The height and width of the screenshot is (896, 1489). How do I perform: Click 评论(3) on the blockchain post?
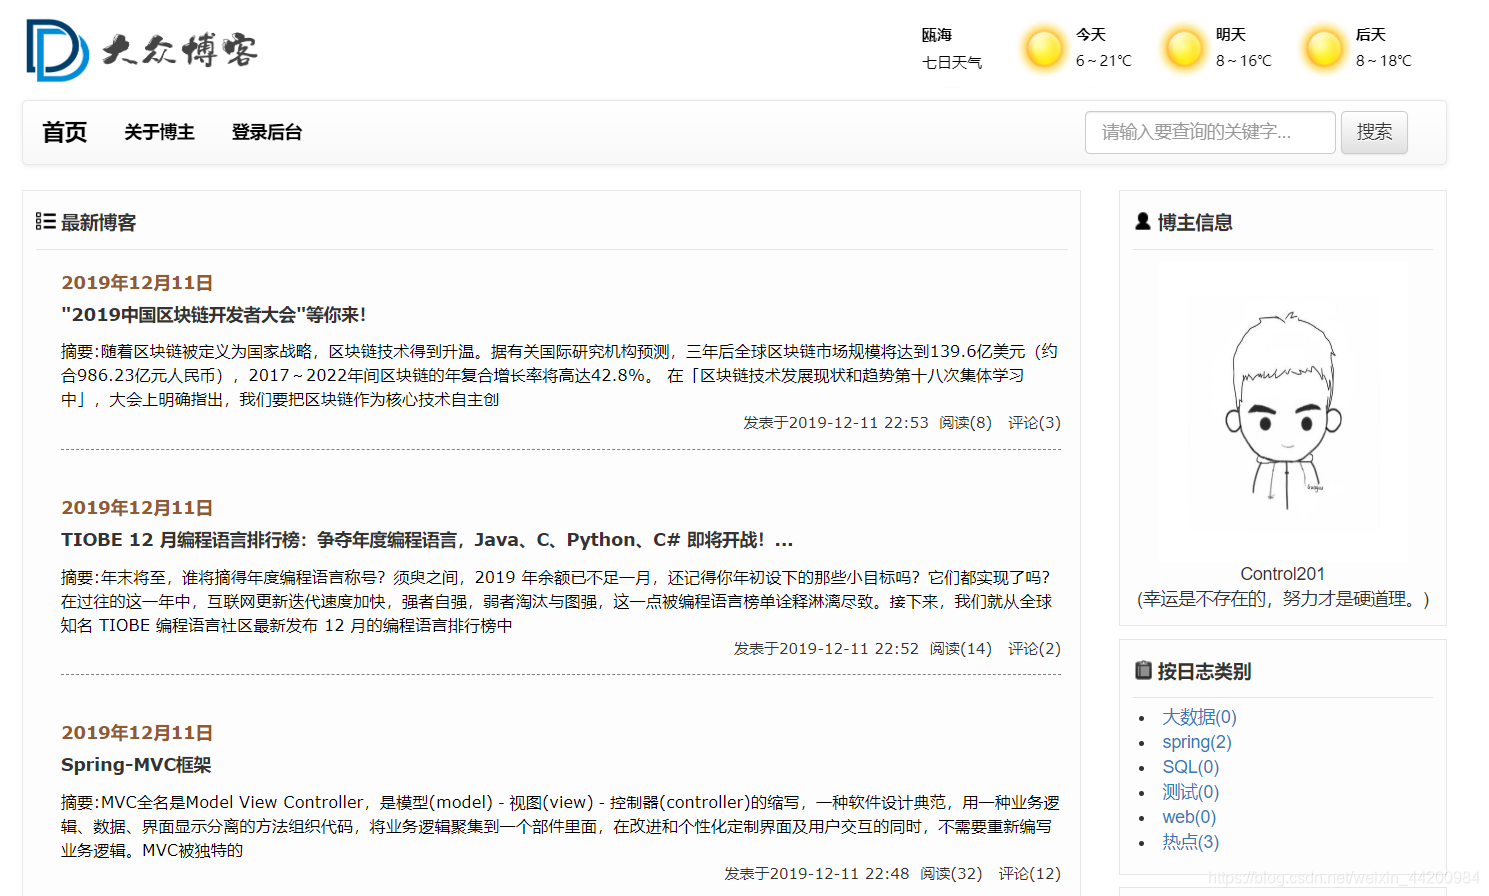1035,423
